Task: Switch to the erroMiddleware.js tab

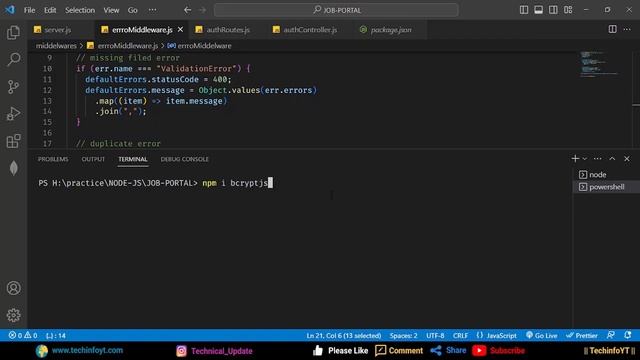Action: tap(142, 29)
